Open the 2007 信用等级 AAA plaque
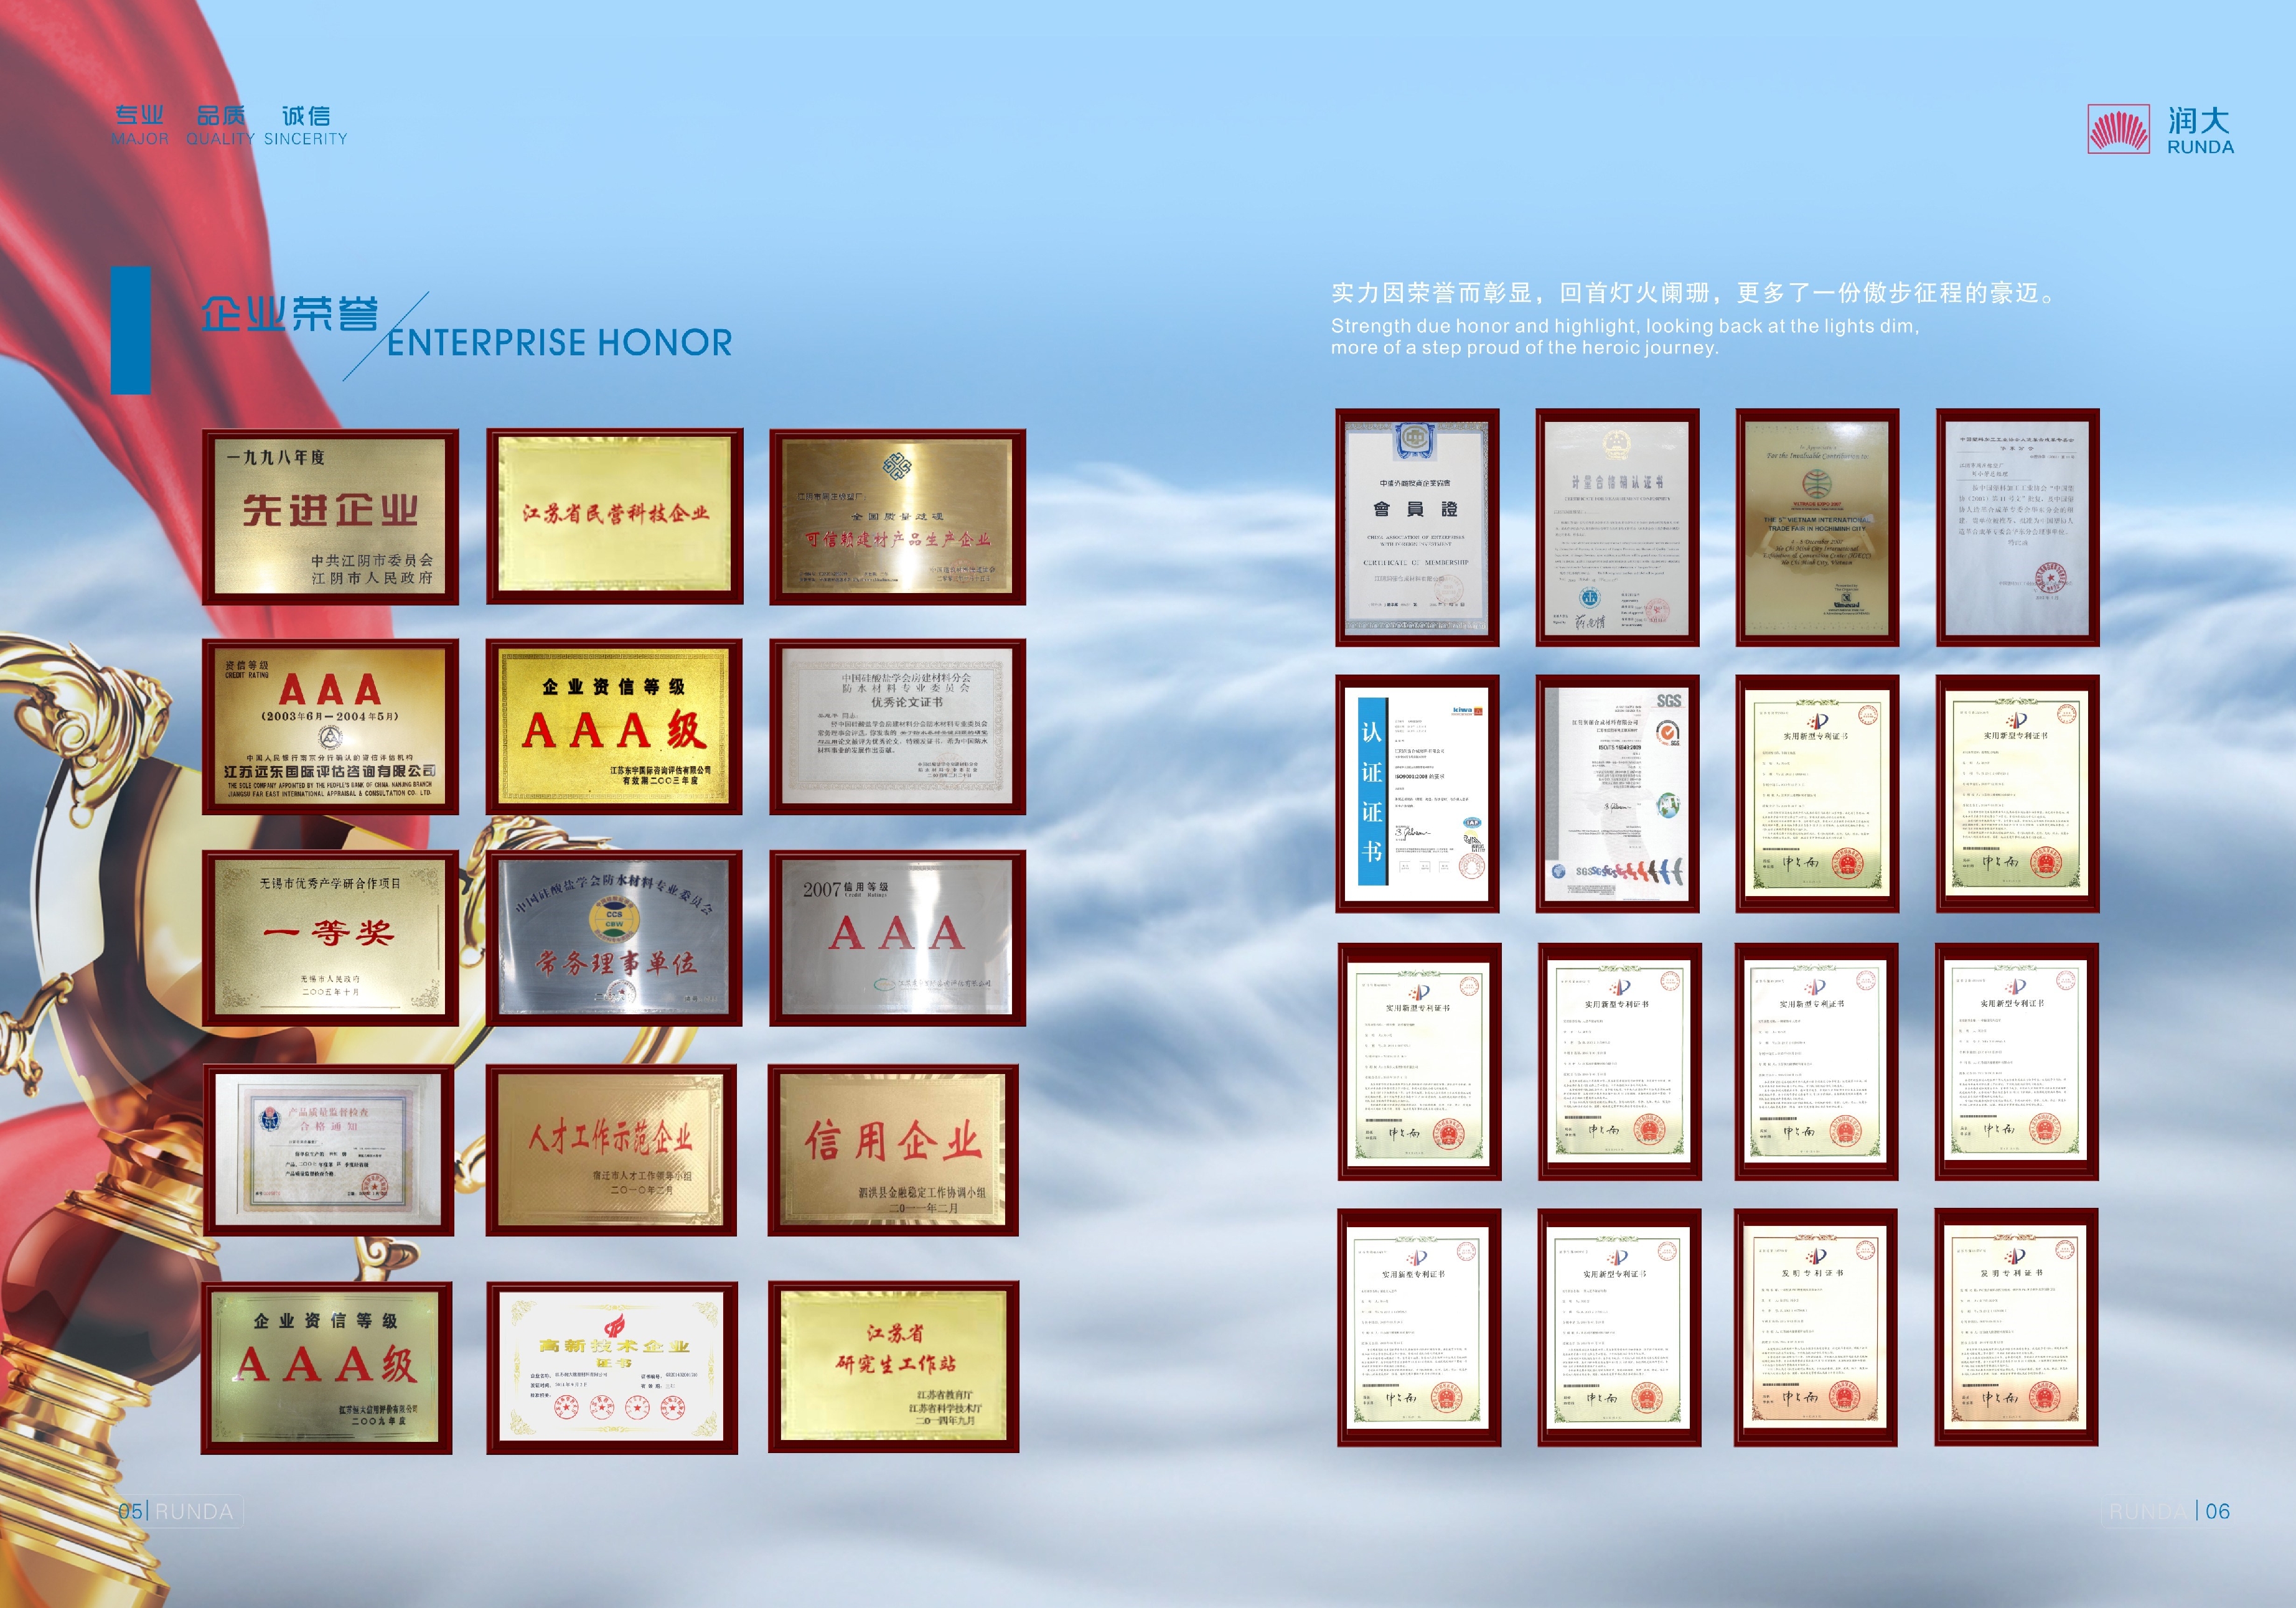The width and height of the screenshot is (2296, 1608). [897, 938]
